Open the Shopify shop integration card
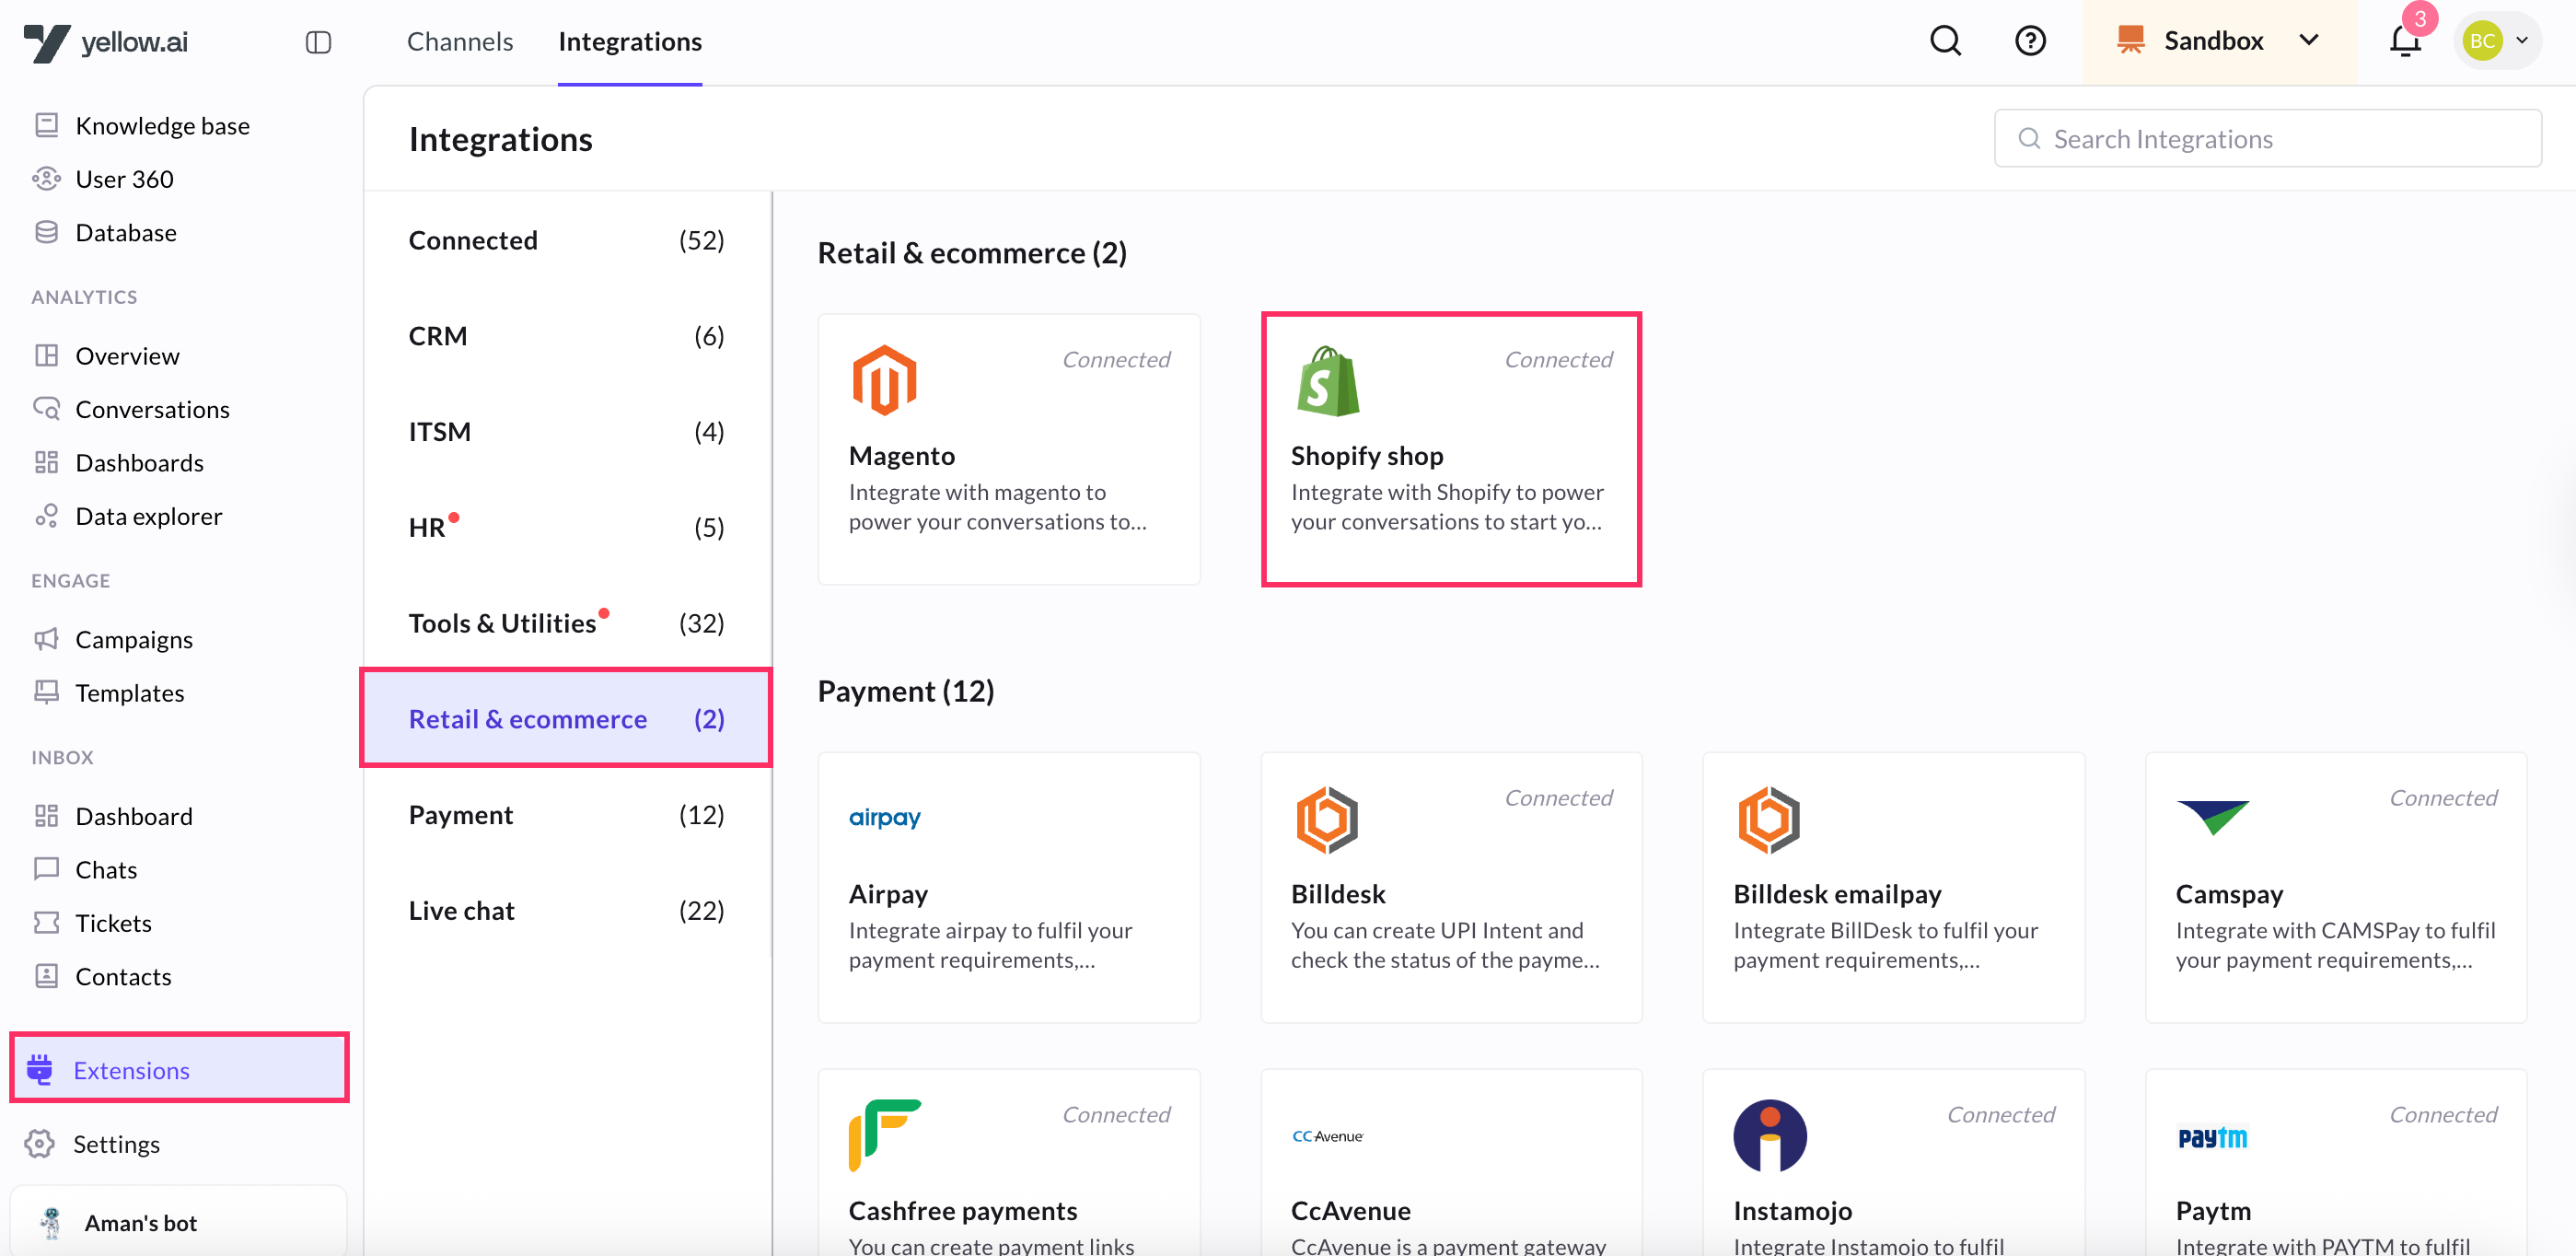The image size is (2576, 1256). [x=1450, y=449]
